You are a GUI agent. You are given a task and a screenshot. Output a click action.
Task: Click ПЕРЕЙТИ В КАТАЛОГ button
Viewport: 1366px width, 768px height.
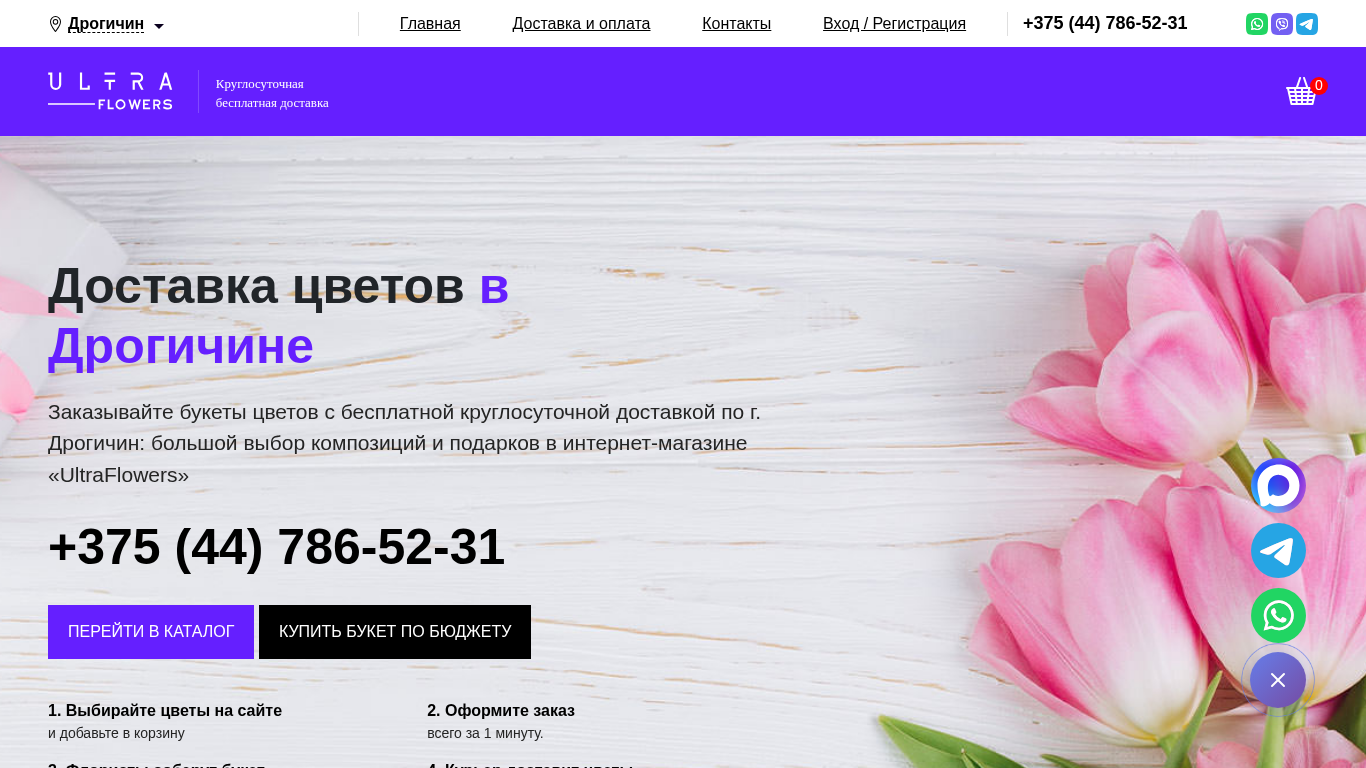151,632
